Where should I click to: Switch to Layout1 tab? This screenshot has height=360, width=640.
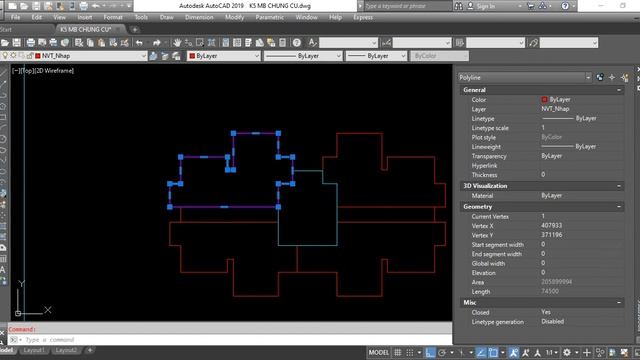33,350
